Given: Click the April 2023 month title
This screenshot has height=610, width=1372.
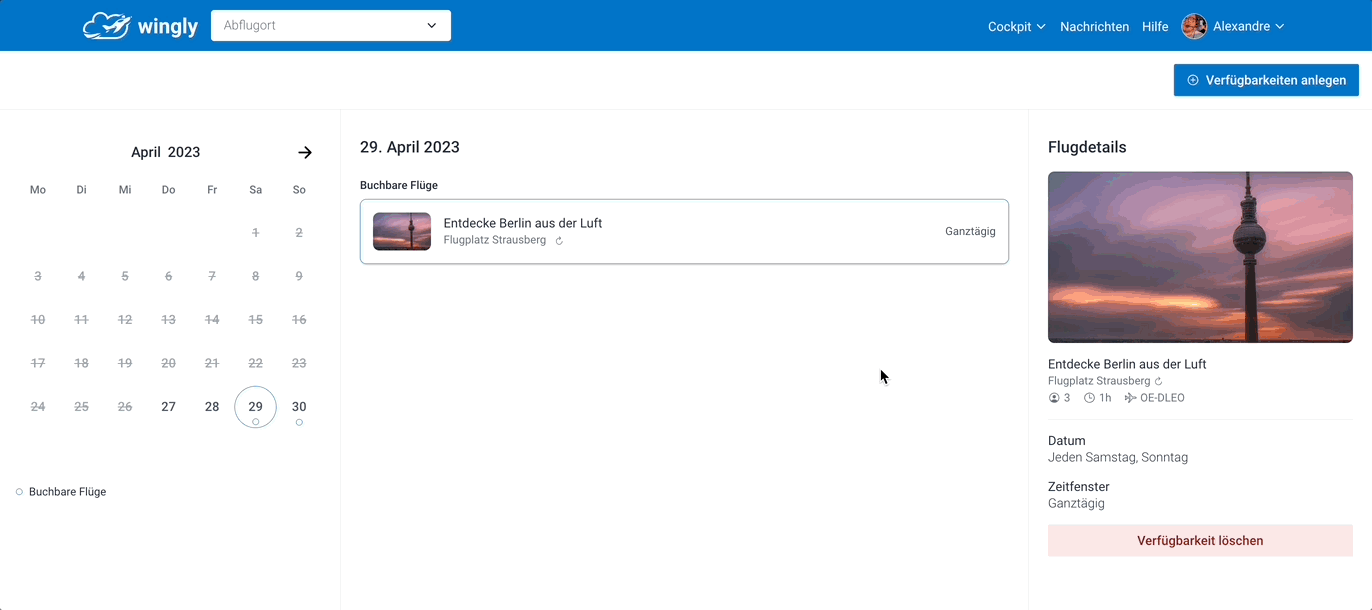Looking at the screenshot, I should click(x=166, y=152).
